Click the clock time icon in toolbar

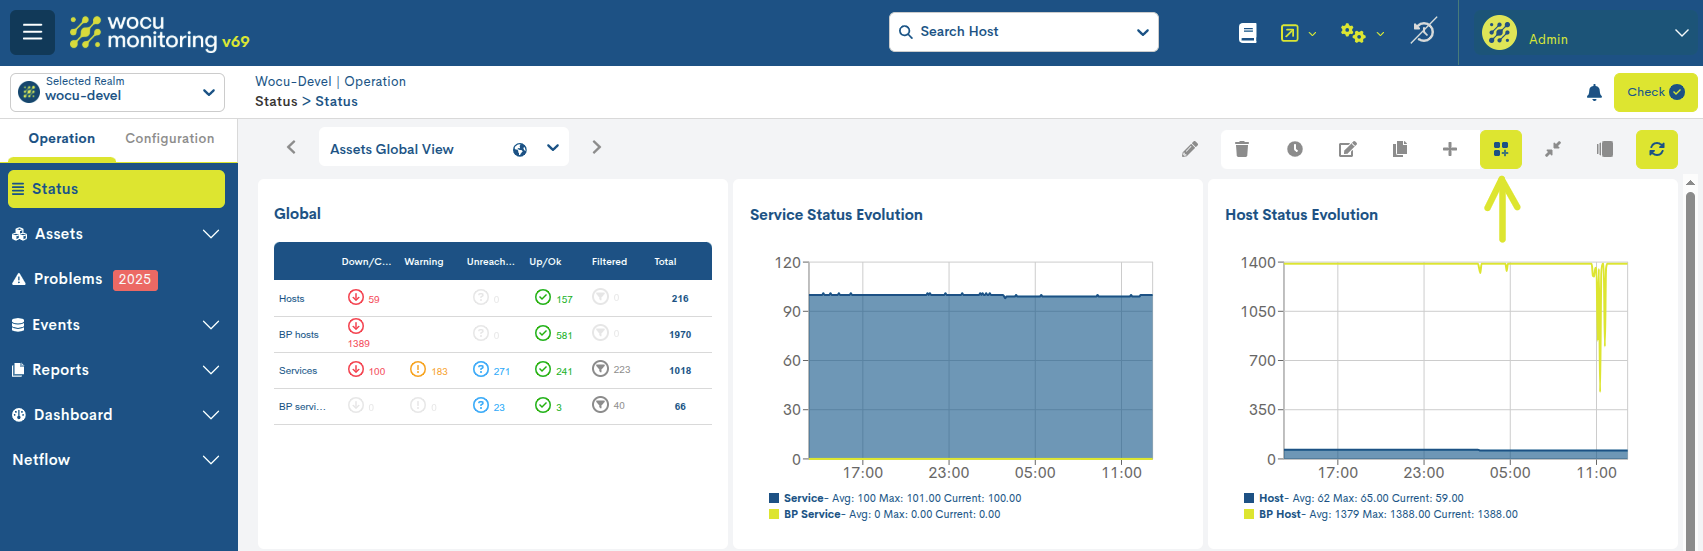click(x=1295, y=149)
